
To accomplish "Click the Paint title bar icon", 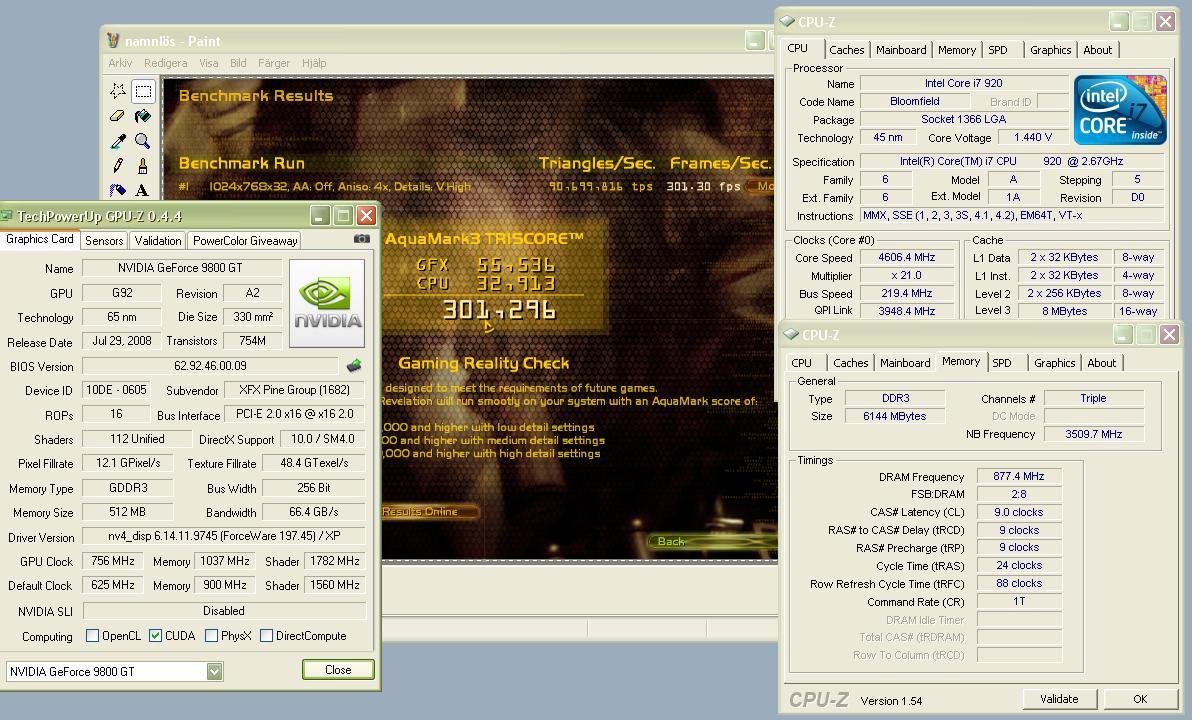I will tap(113, 40).
